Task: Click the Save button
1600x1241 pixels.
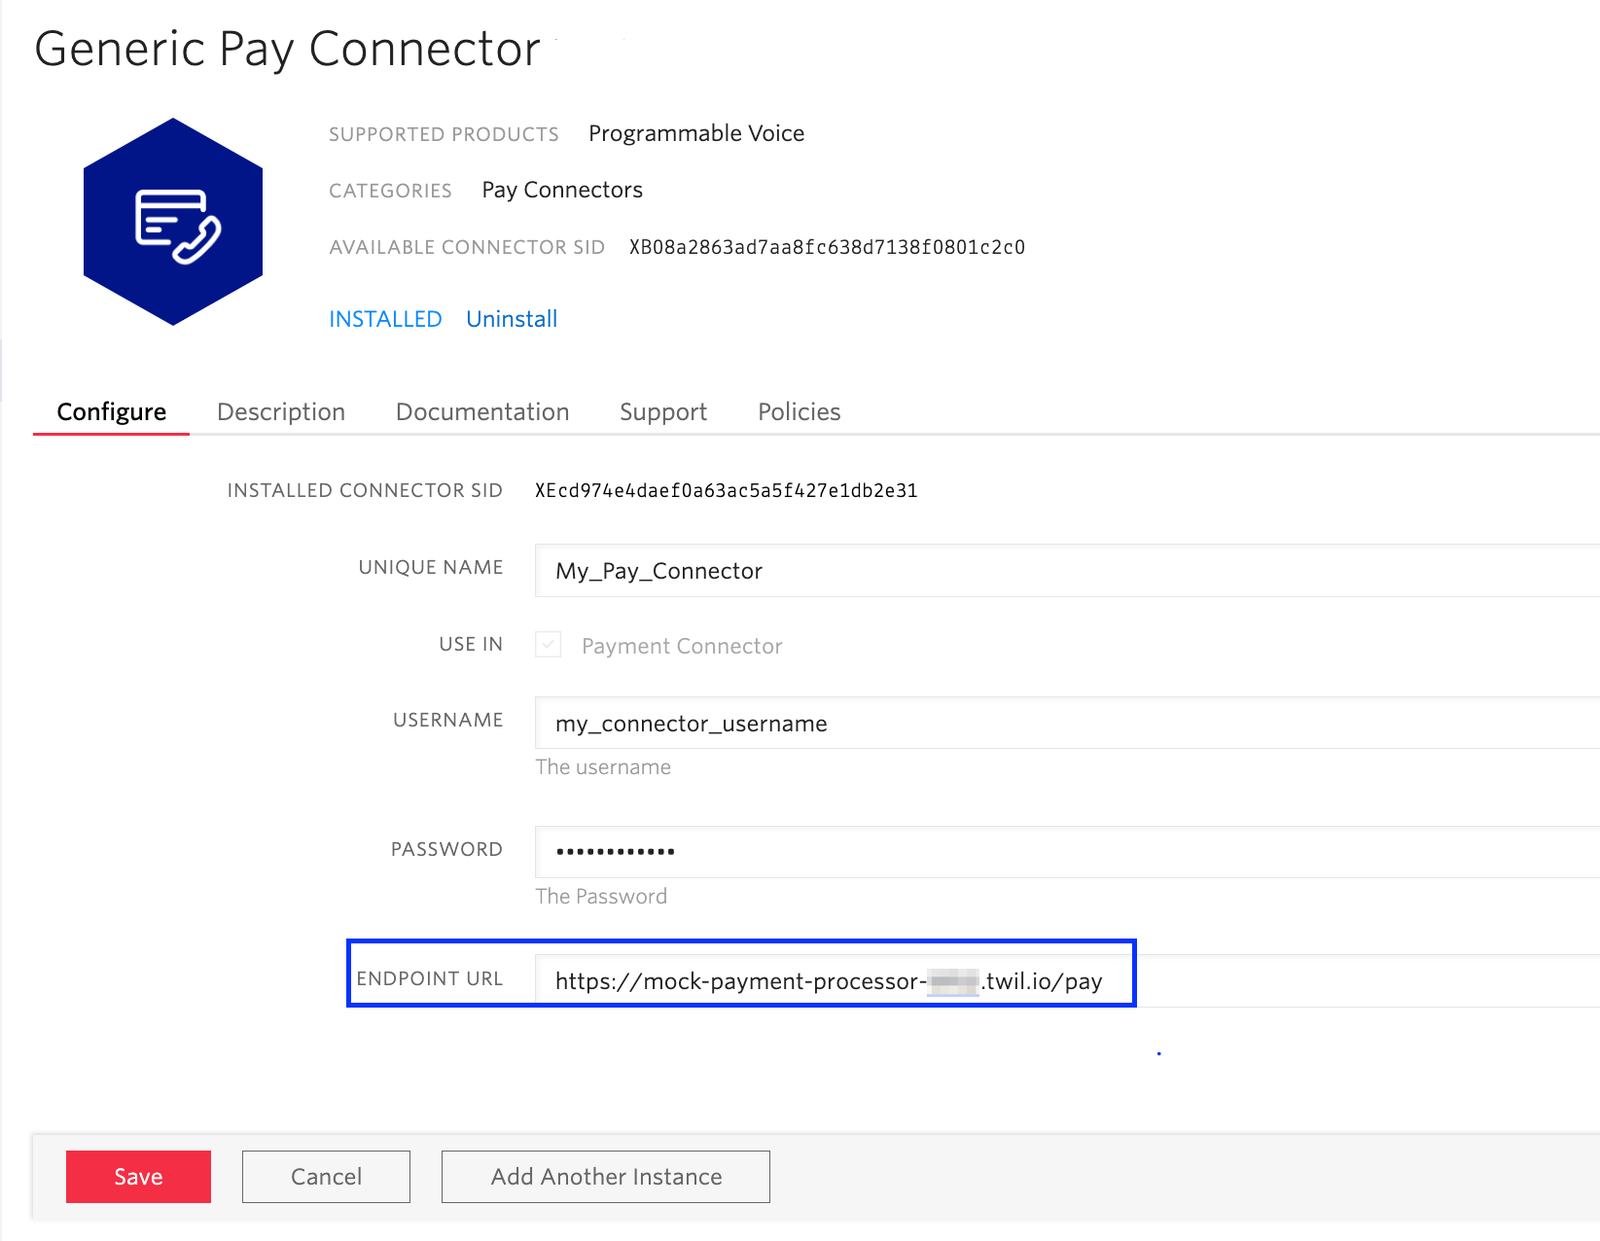Action: pos(138,1176)
